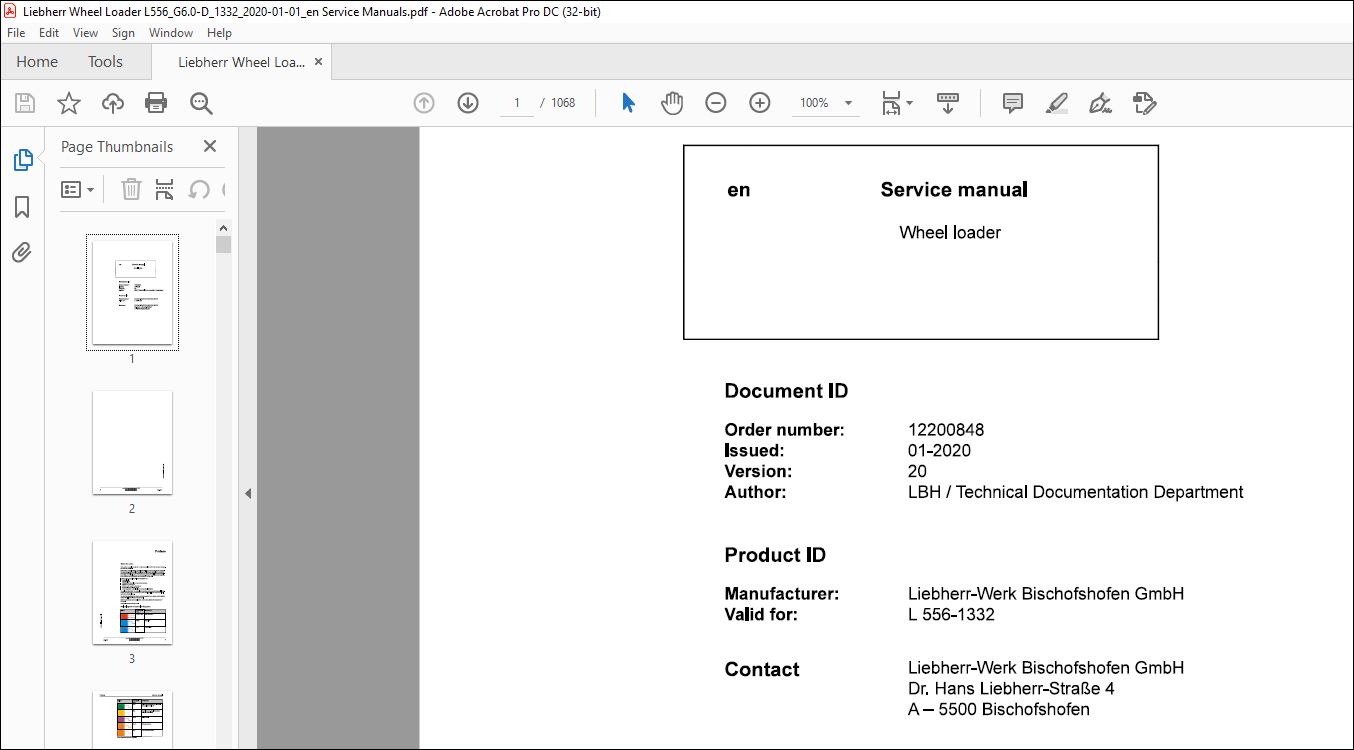
Task: Collapse the navigation pane arrow
Action: click(248, 493)
